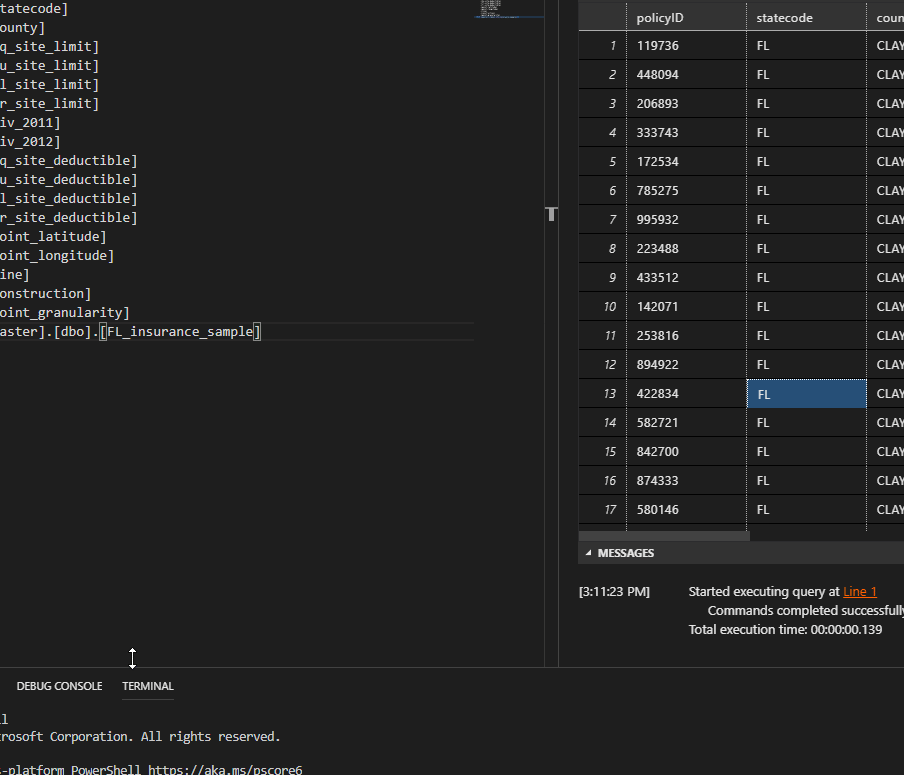904x775 pixels.
Task: Click the highlighted FL cell in row 13
Action: [807, 394]
